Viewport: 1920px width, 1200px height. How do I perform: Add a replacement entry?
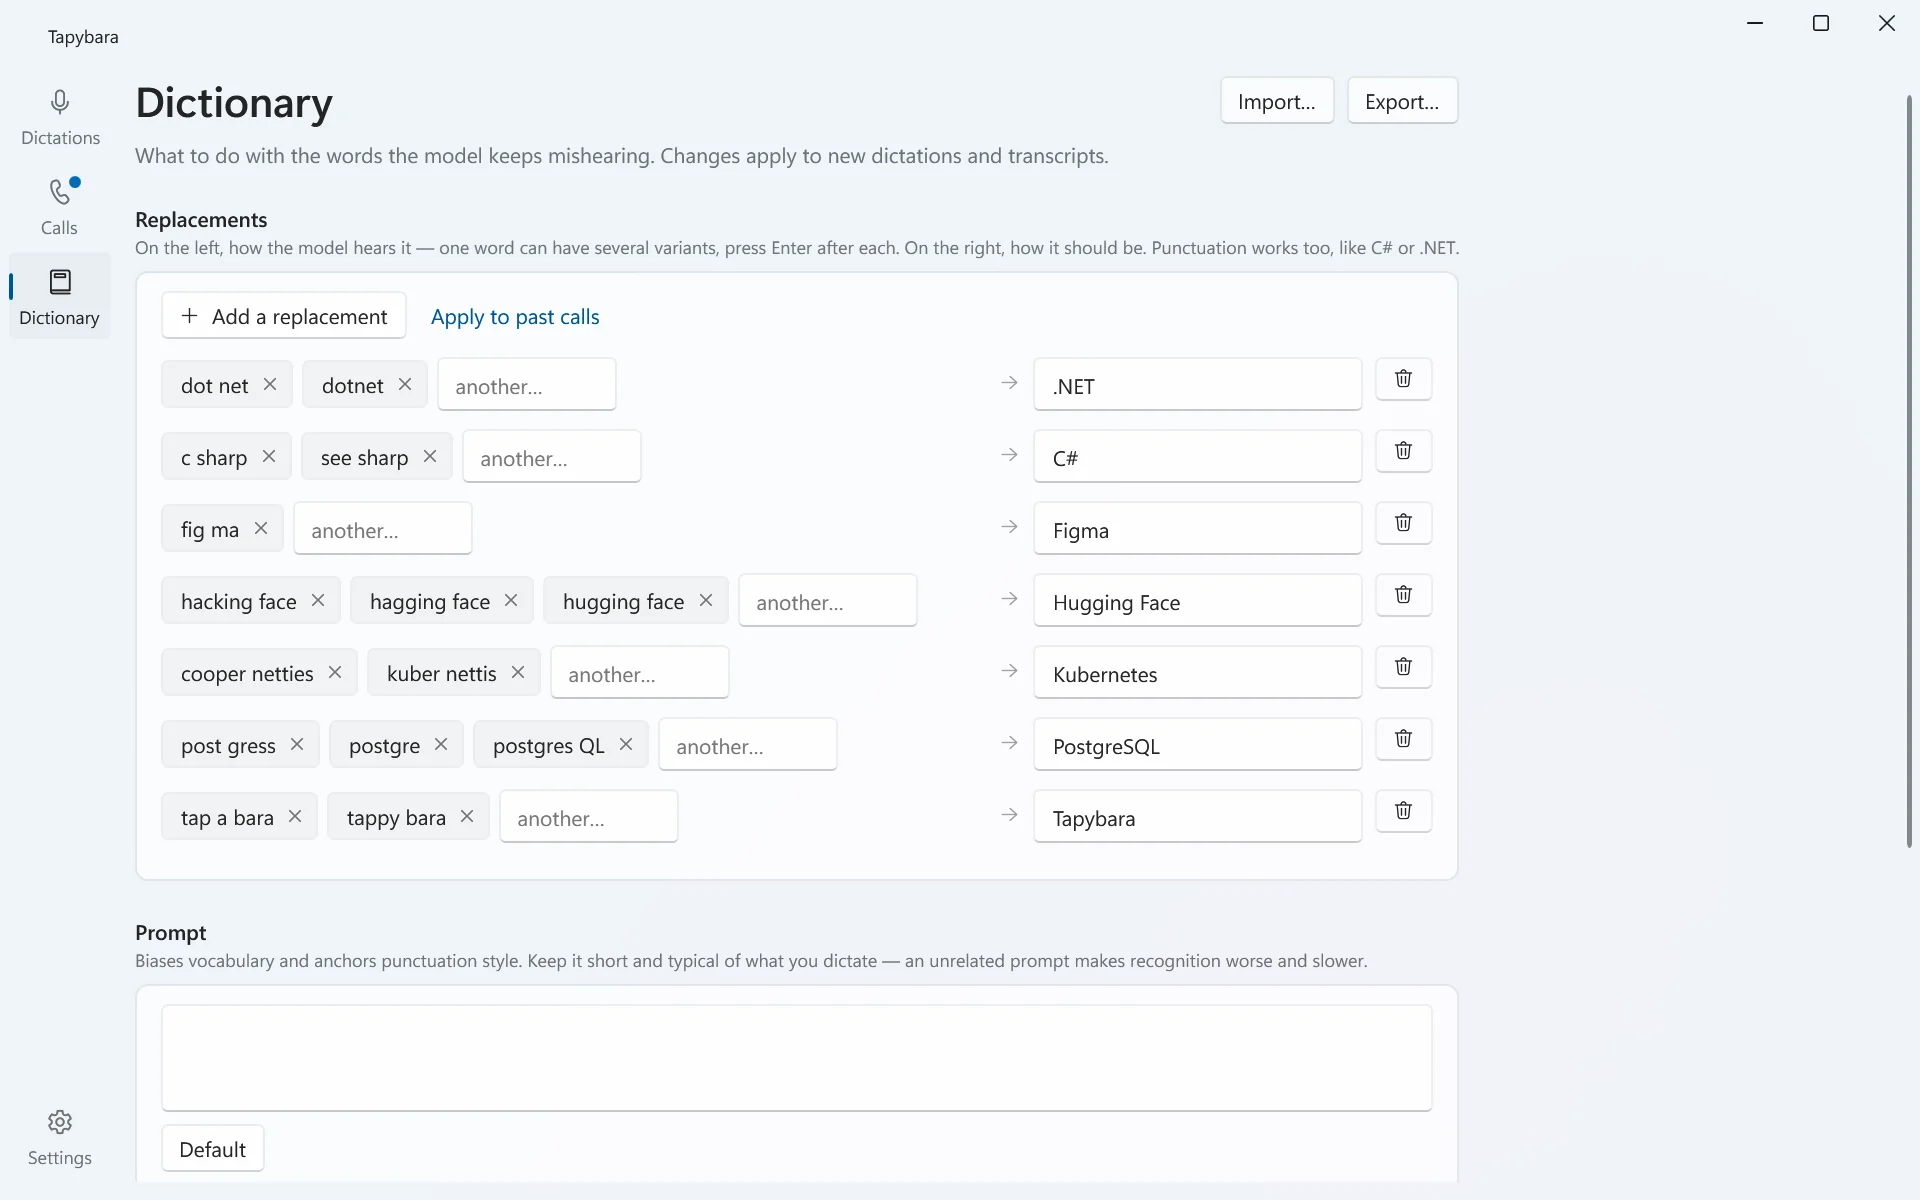coord(284,316)
